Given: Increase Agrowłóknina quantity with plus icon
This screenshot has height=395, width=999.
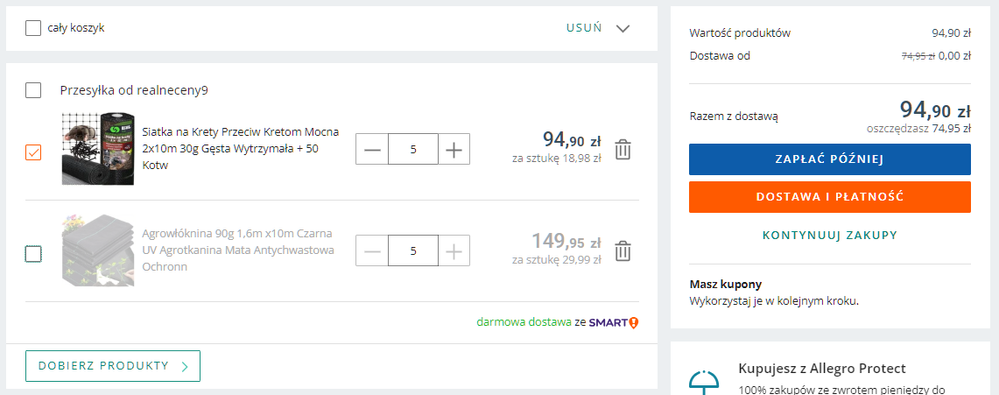Looking at the screenshot, I should click(454, 251).
